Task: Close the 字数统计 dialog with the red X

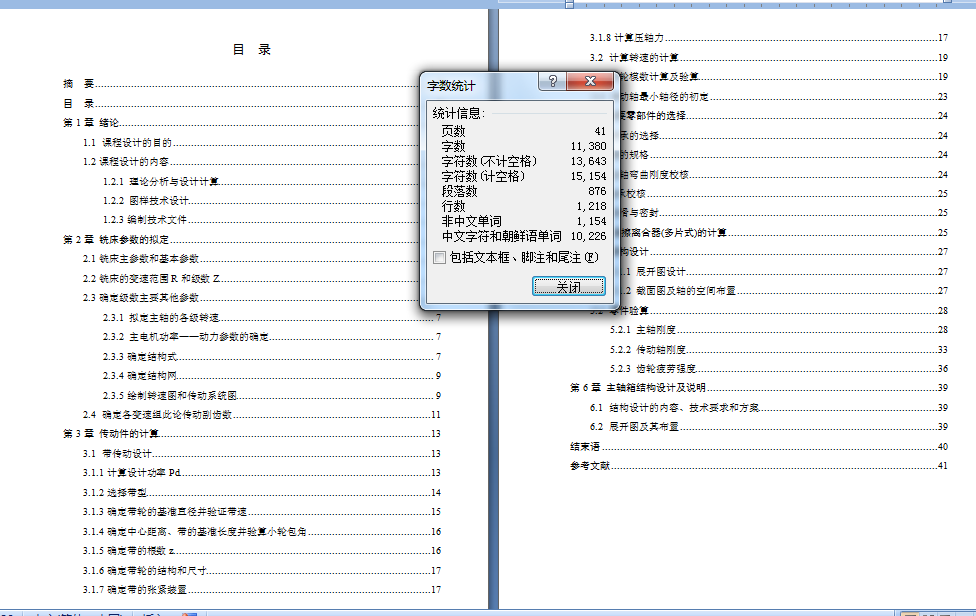Action: point(590,82)
